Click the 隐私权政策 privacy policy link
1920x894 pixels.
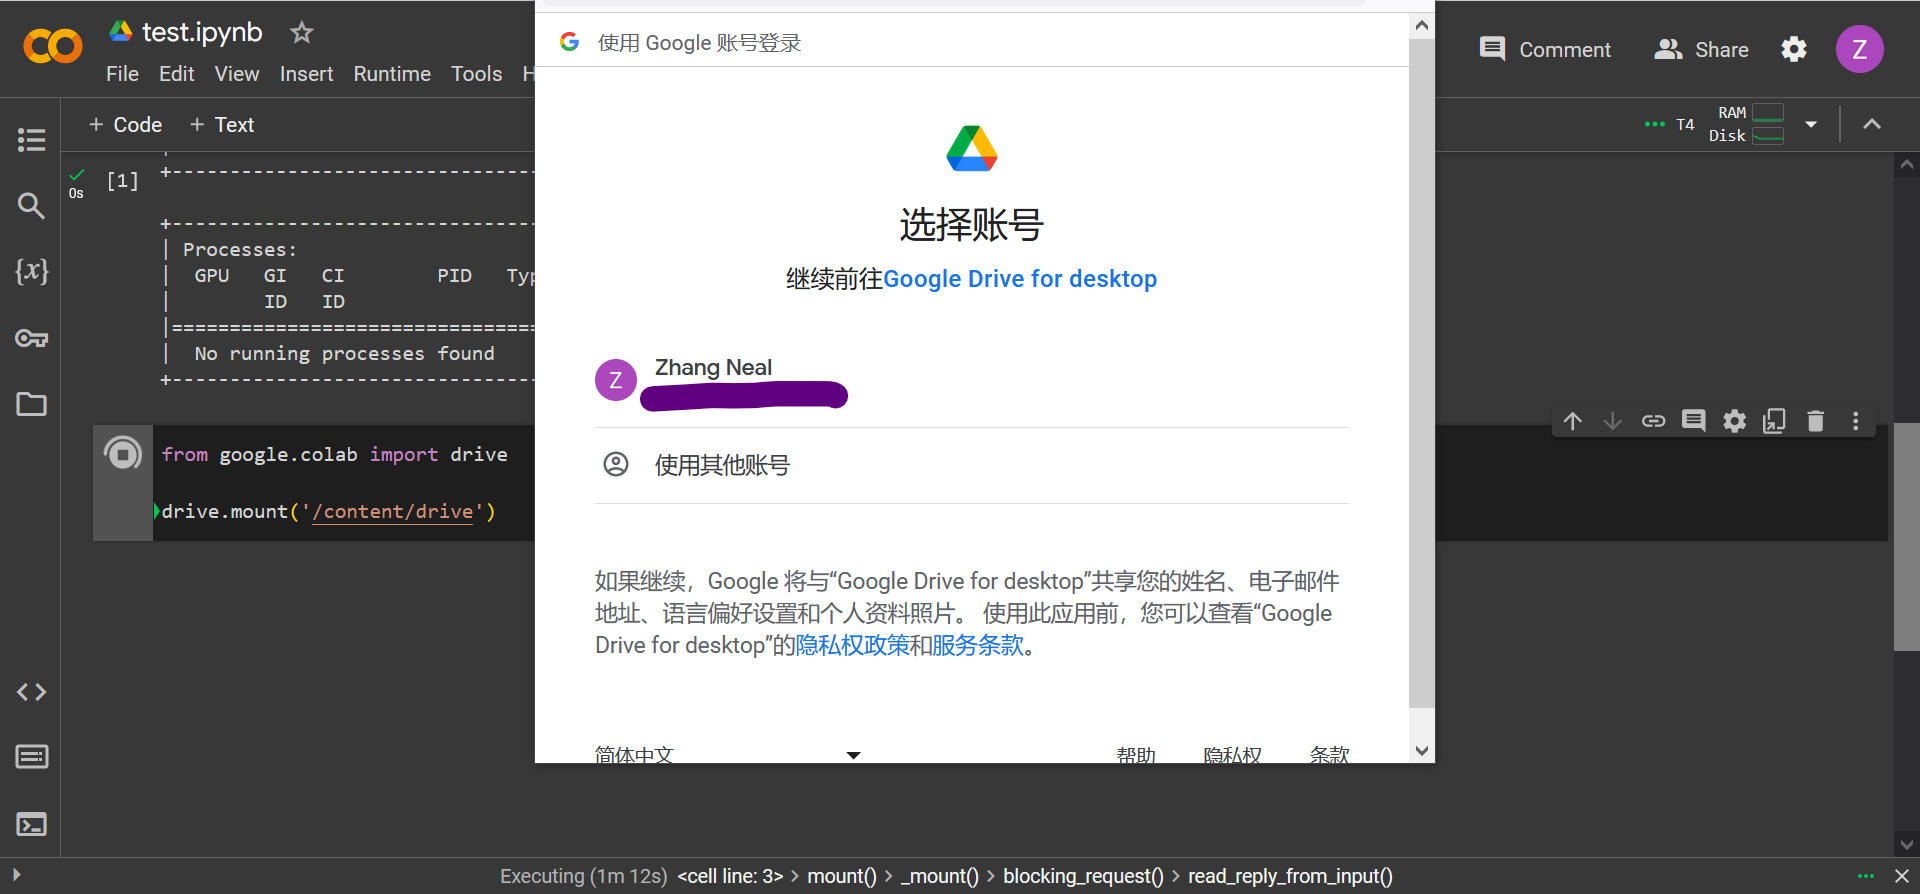[852, 646]
